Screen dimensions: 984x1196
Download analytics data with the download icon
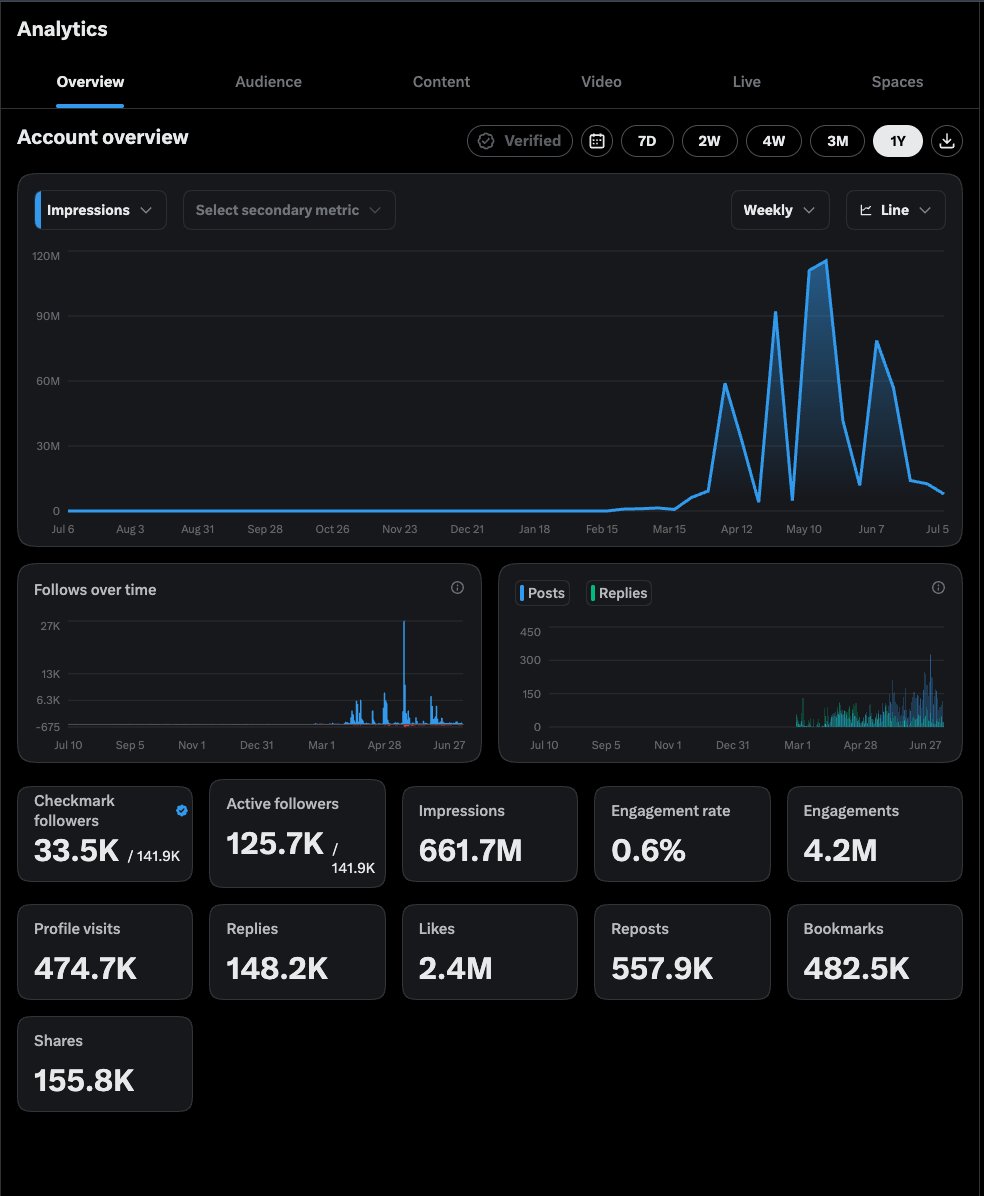pos(947,141)
